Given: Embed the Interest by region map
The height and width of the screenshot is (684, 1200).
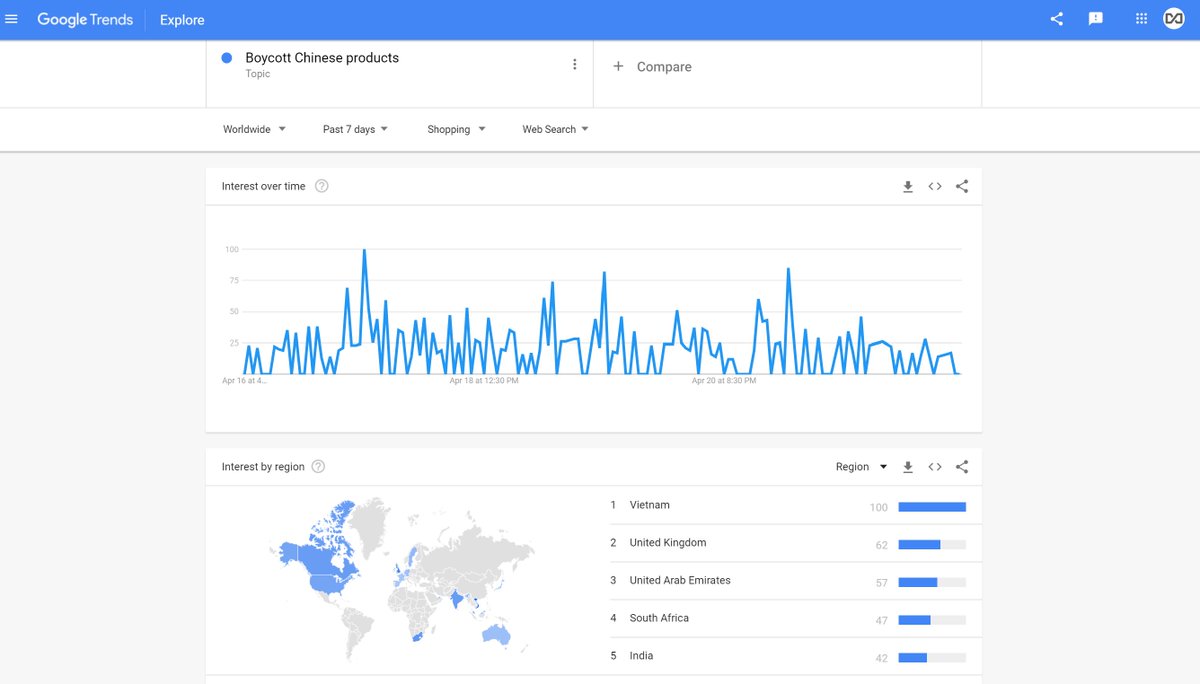Looking at the screenshot, I should [x=935, y=467].
